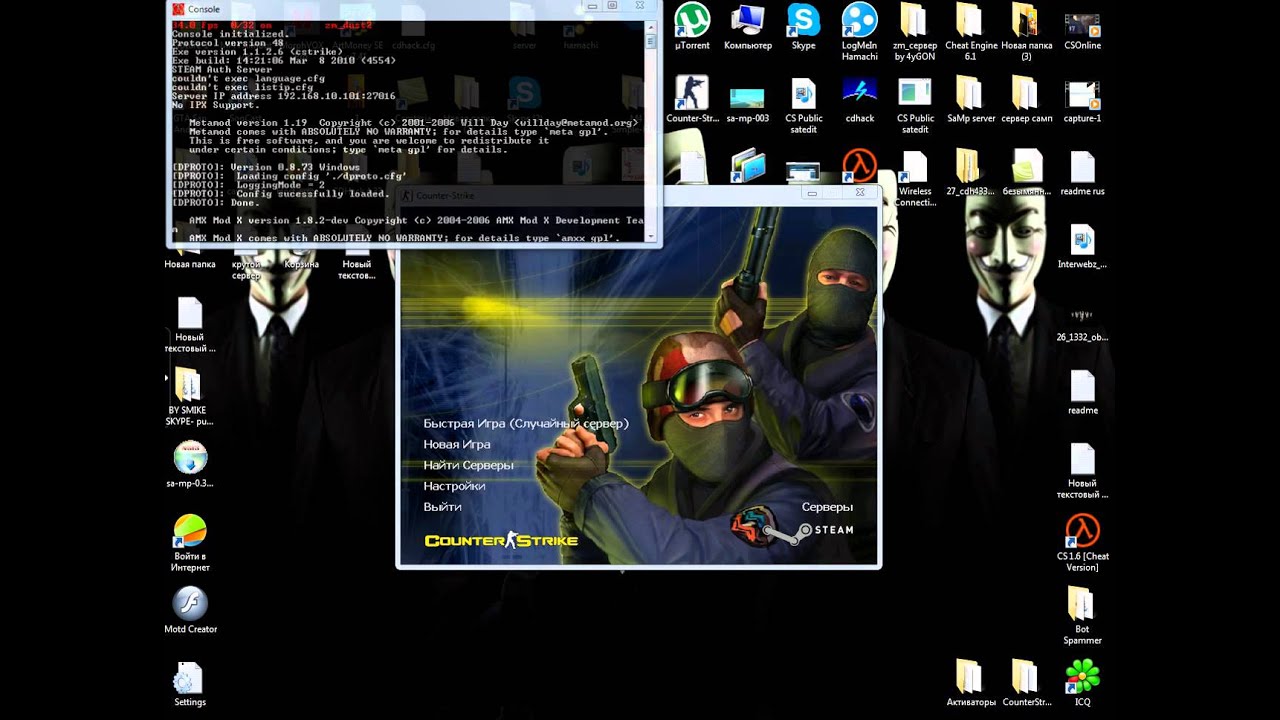Select Новая Игра in Counter-Strike menu
The width and height of the screenshot is (1280, 720).
456,444
